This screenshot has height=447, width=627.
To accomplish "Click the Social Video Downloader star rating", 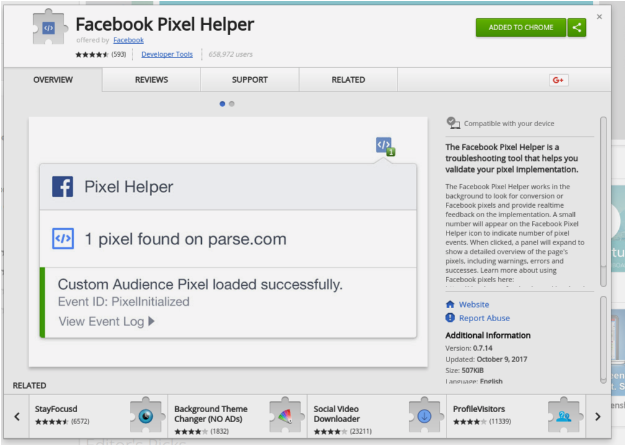I will 330,432.
